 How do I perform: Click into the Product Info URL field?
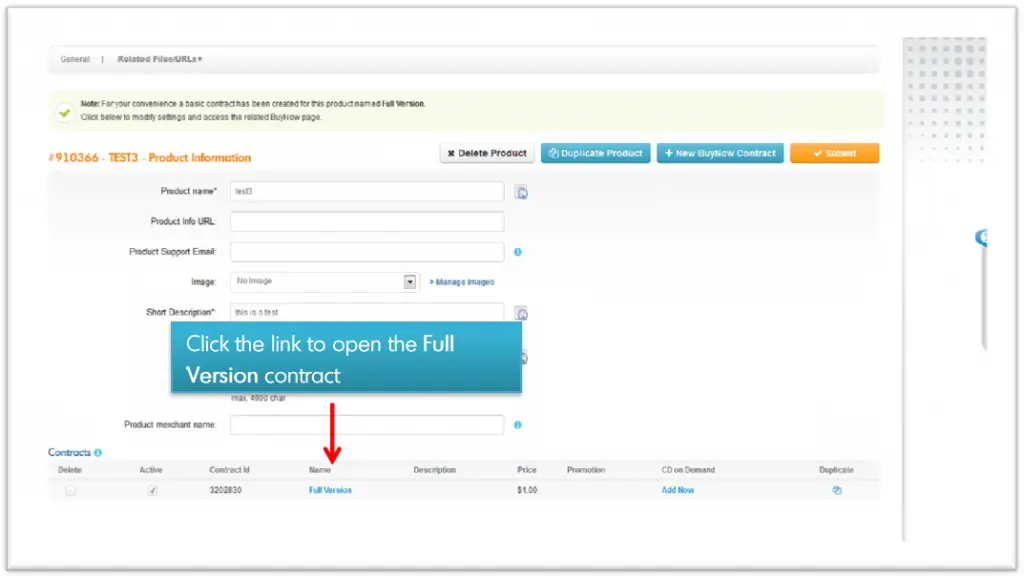[x=367, y=221]
